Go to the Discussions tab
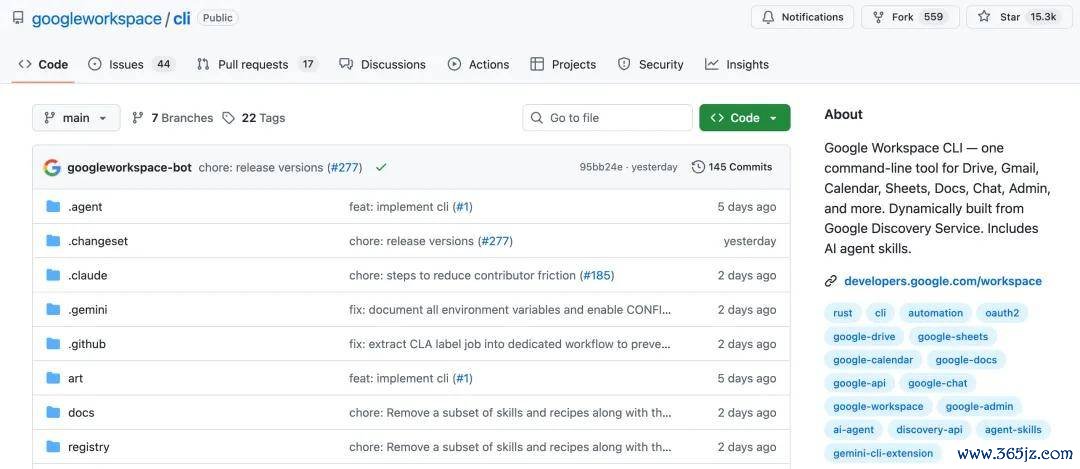 382,65
